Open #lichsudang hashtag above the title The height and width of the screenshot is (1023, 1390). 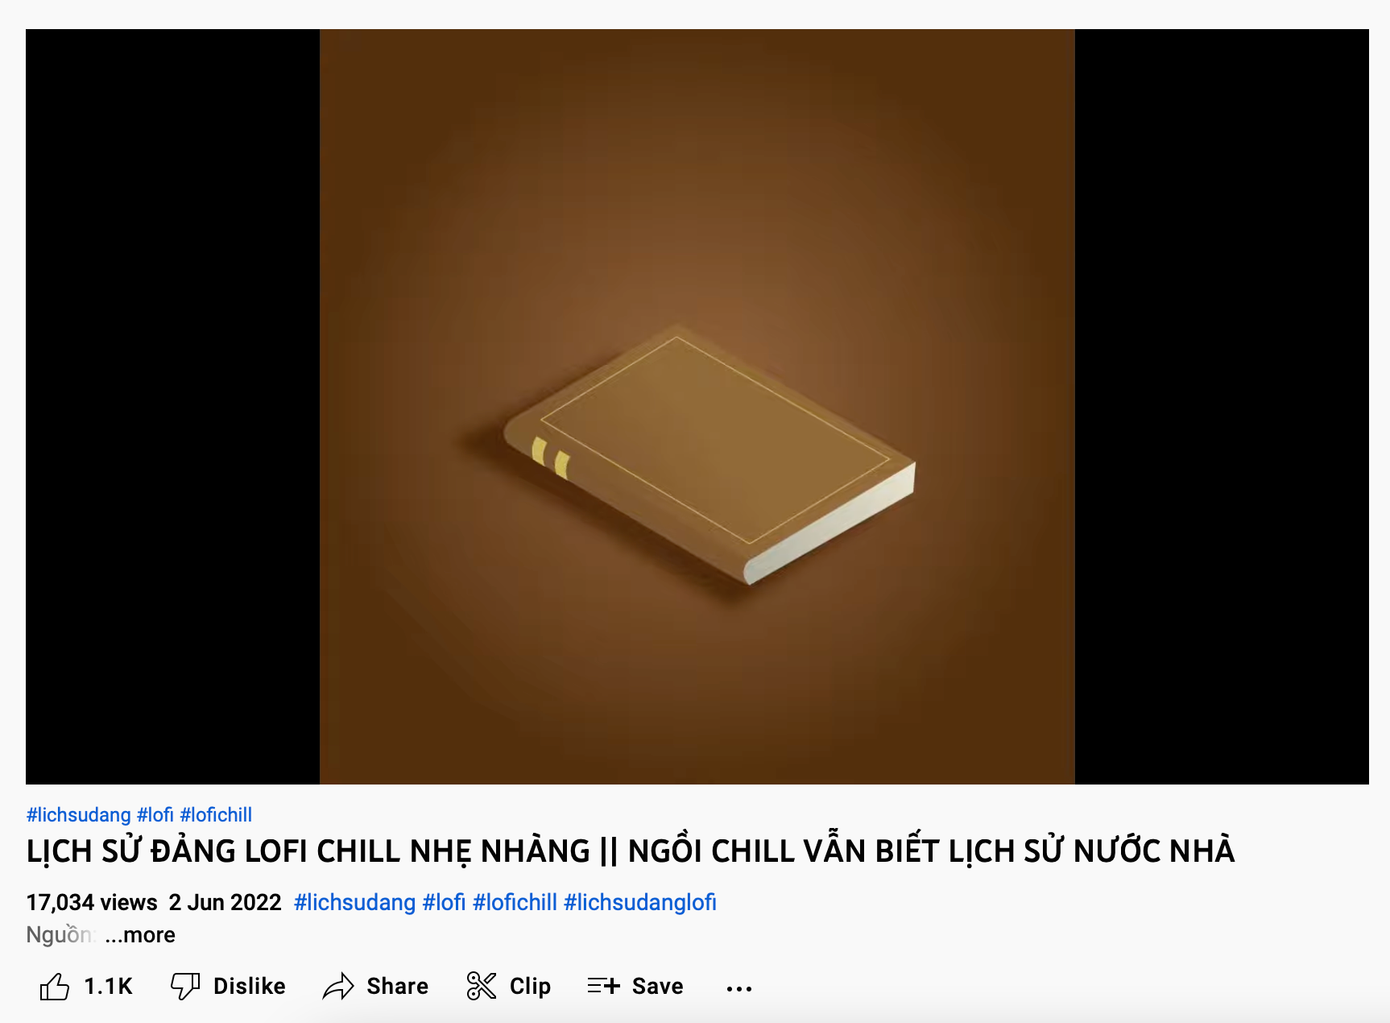pyautogui.click(x=78, y=815)
